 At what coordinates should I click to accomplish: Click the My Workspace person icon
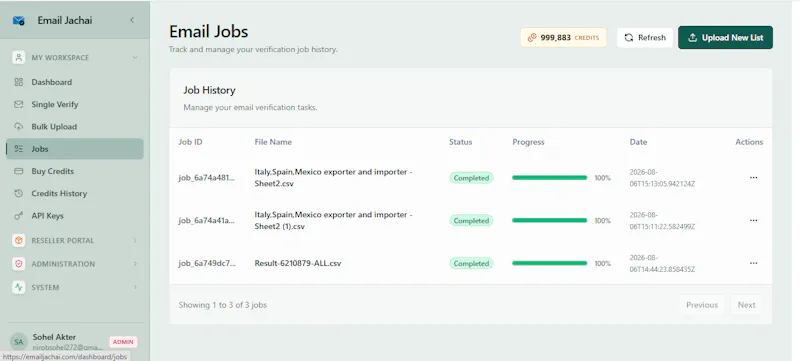click(x=19, y=58)
